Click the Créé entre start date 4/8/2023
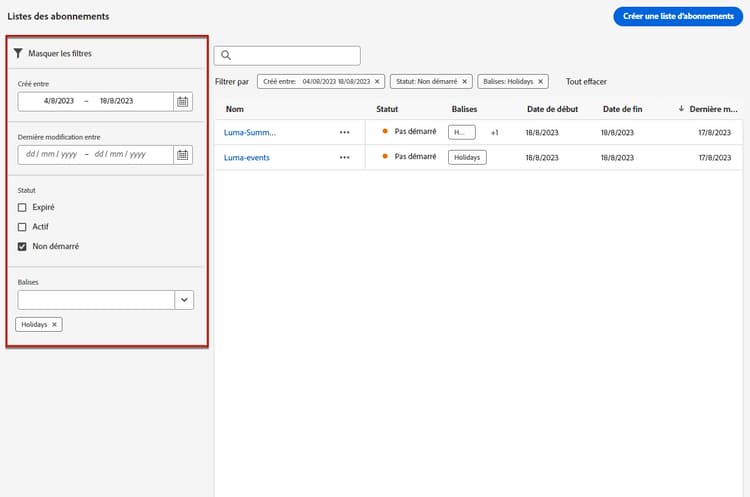This screenshot has width=750, height=497. click(58, 101)
